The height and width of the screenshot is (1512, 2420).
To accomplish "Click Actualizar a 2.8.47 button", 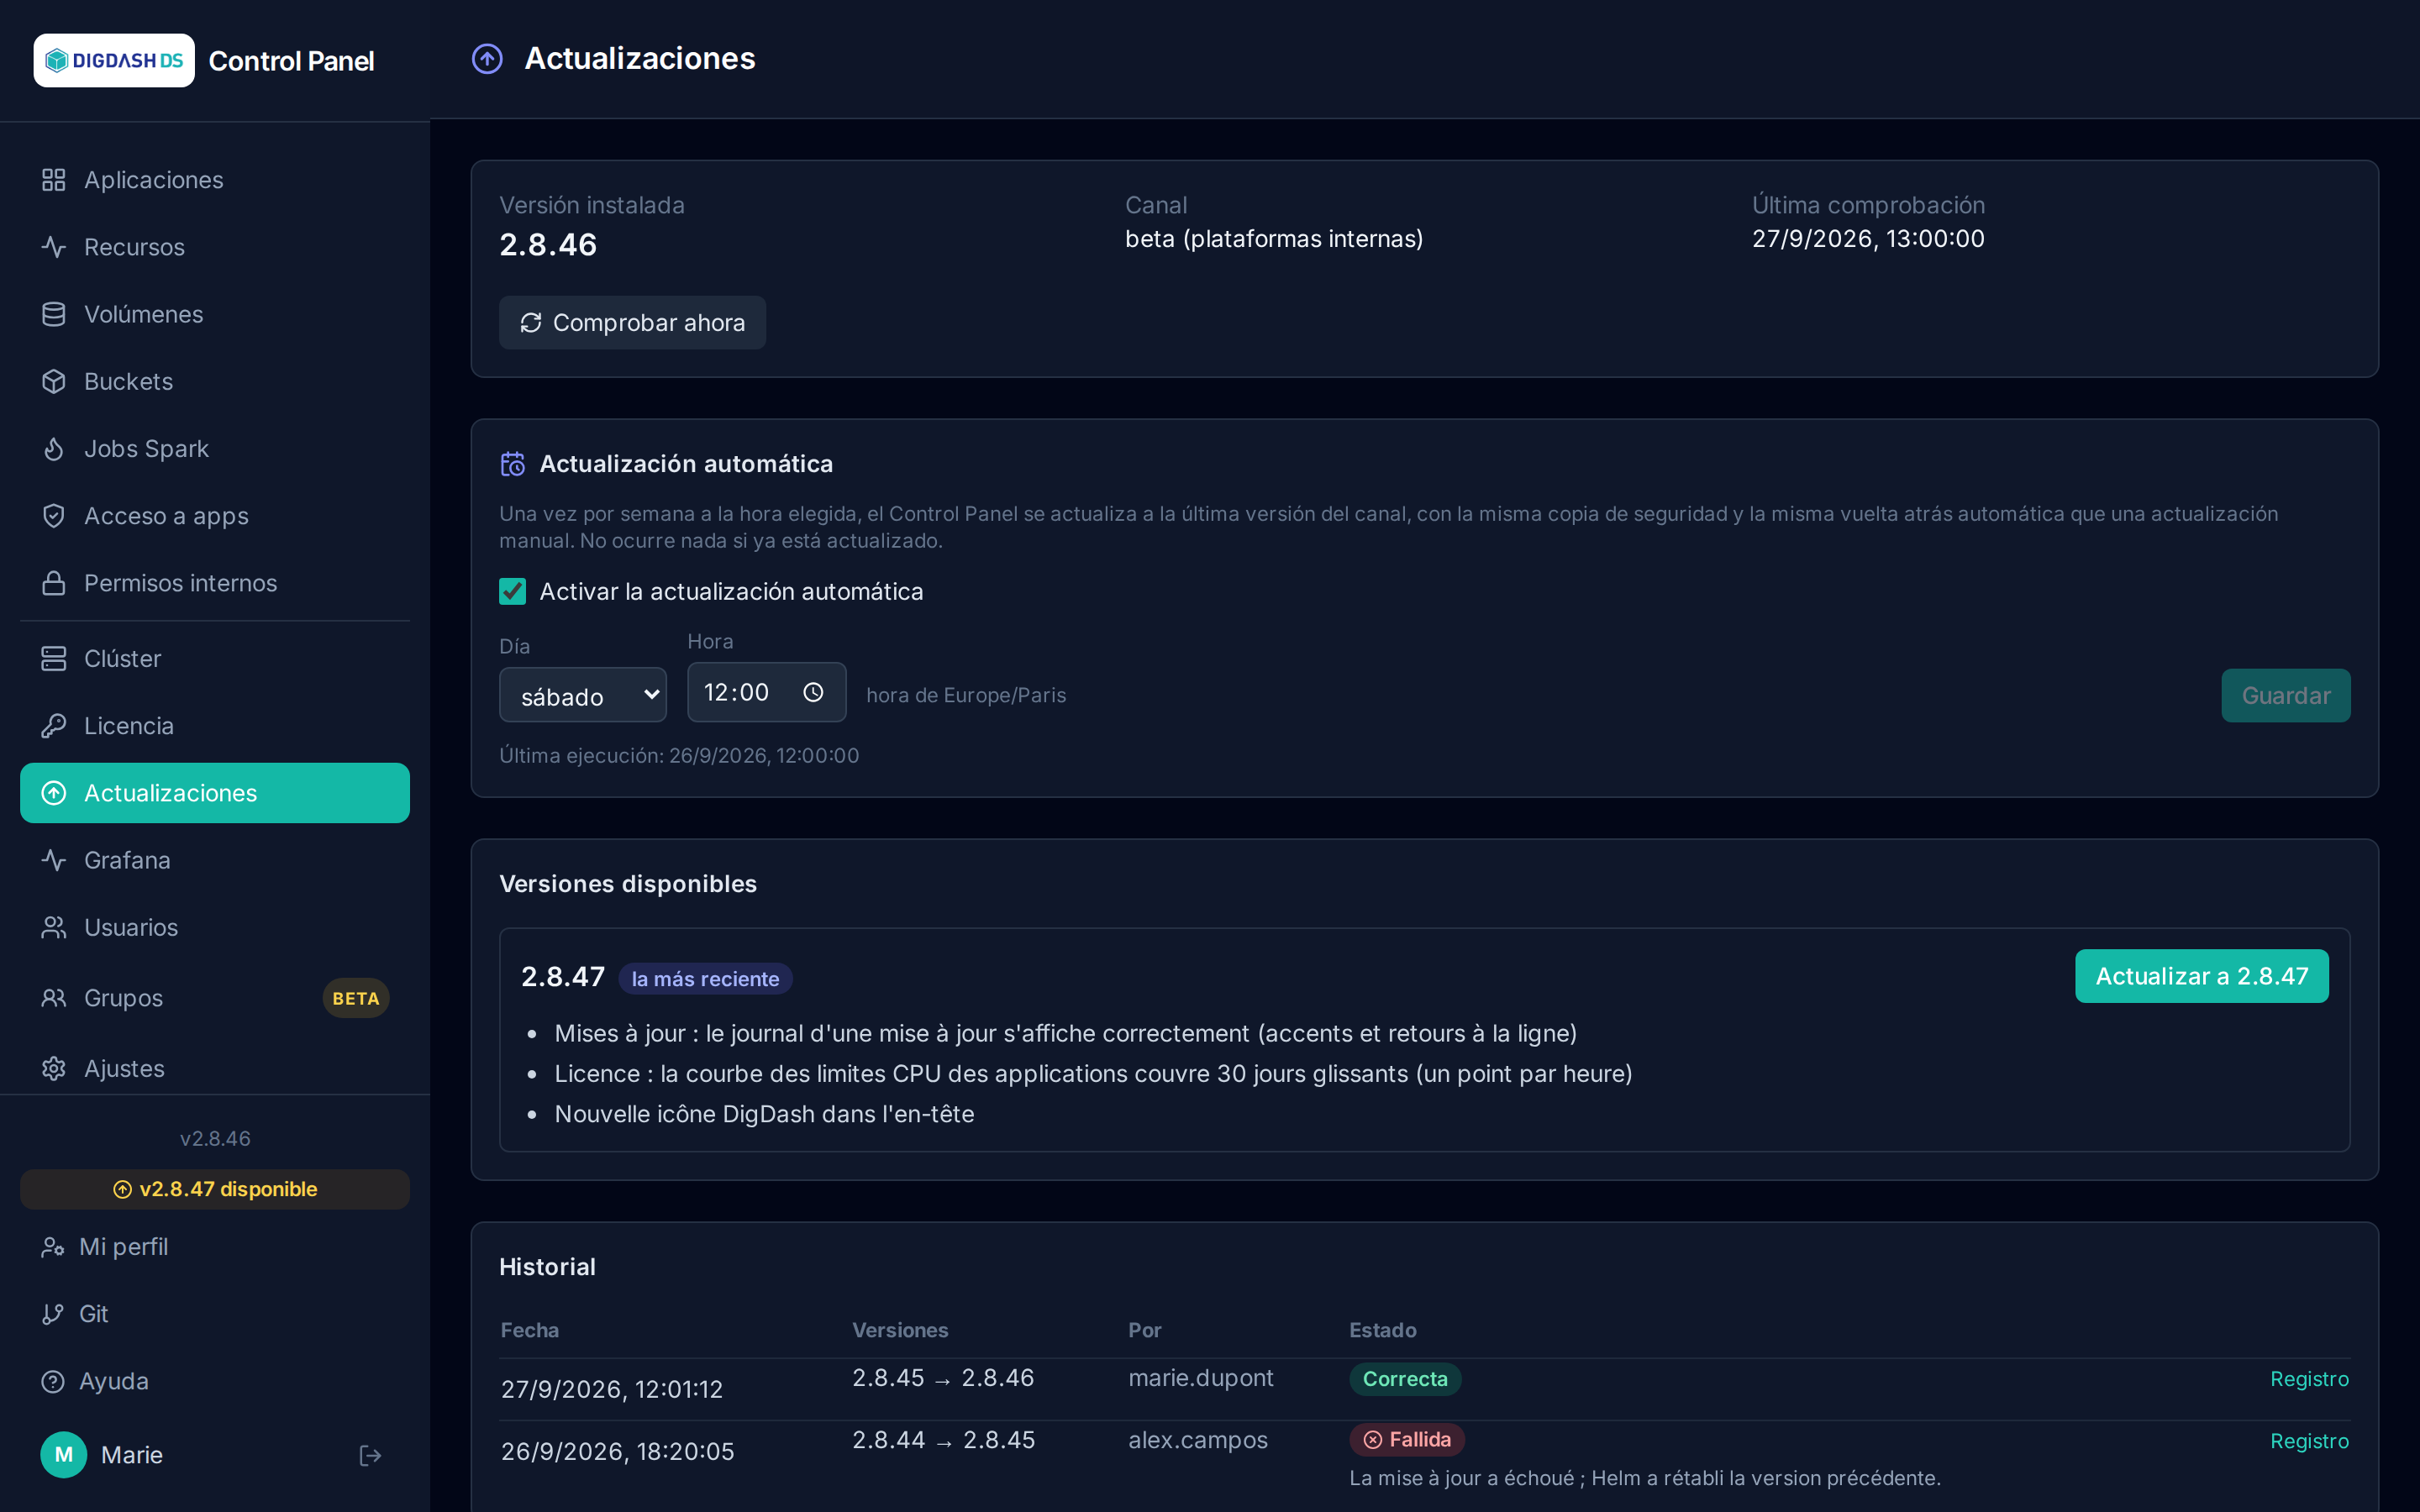I will pos(2202,976).
